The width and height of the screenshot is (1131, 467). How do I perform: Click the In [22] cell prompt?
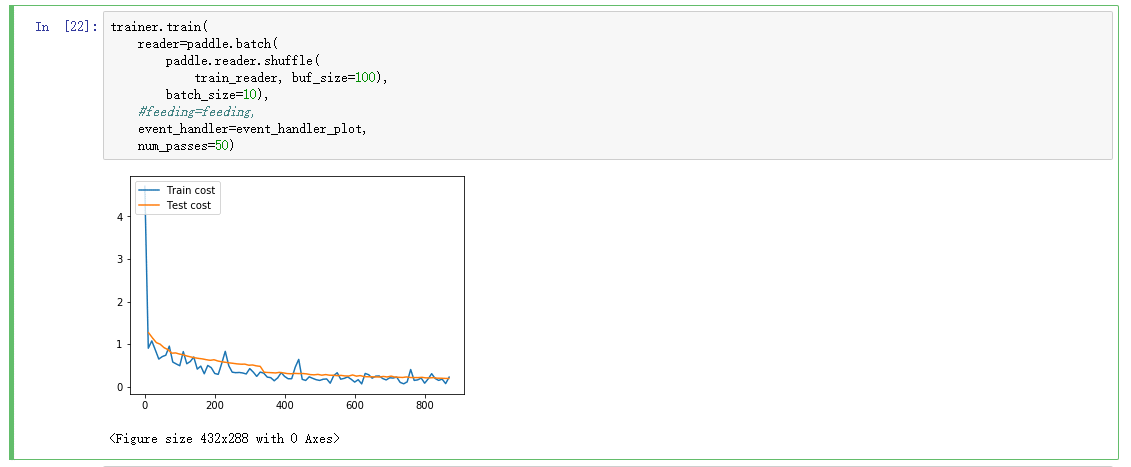(66, 27)
